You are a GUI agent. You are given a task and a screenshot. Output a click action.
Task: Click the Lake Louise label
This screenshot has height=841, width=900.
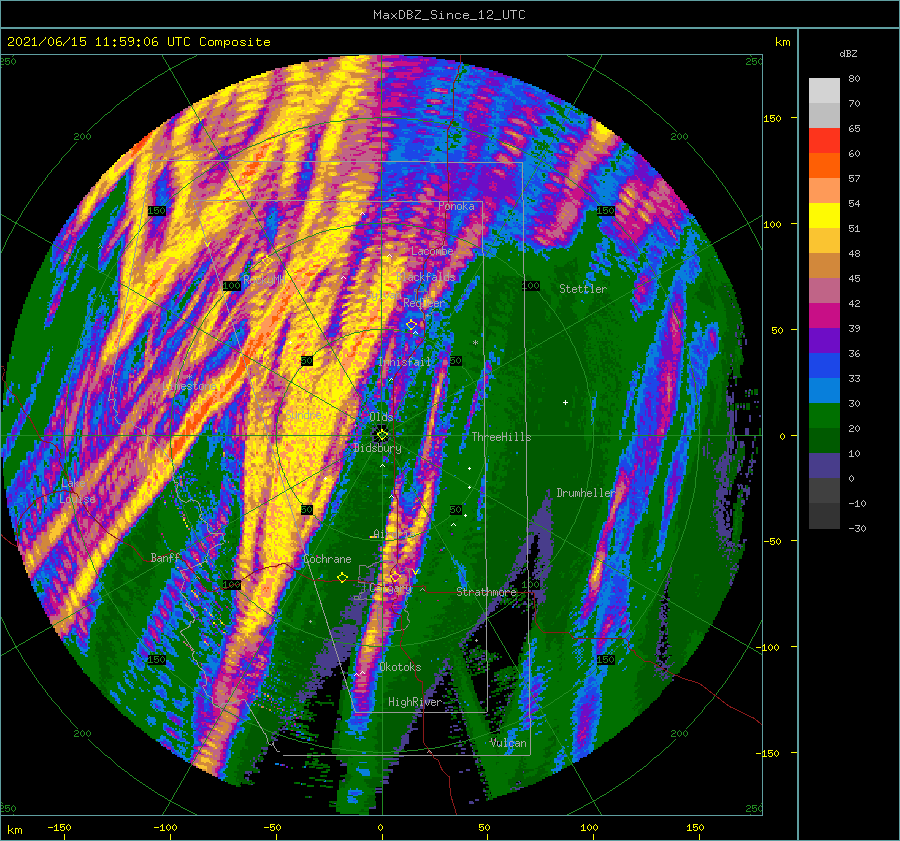[x=77, y=491]
